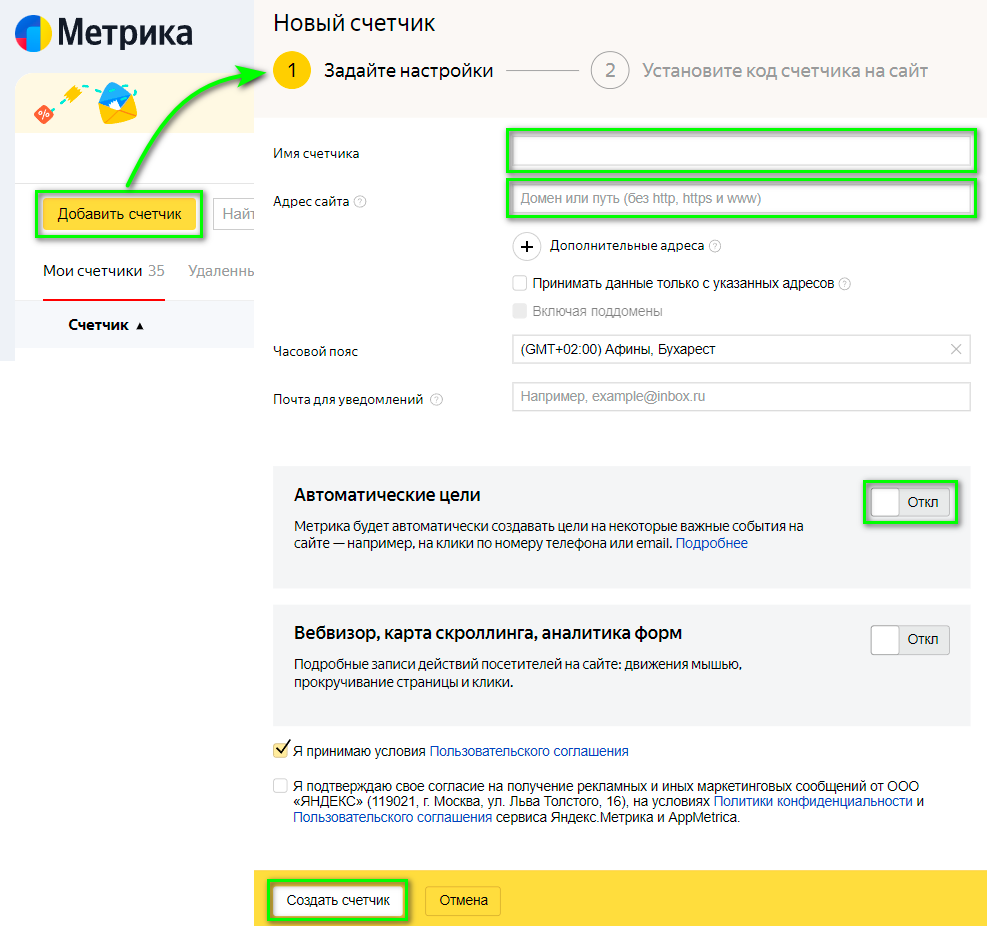Switch to the Удаленные tab
This screenshot has width=987, height=926.
(221, 271)
